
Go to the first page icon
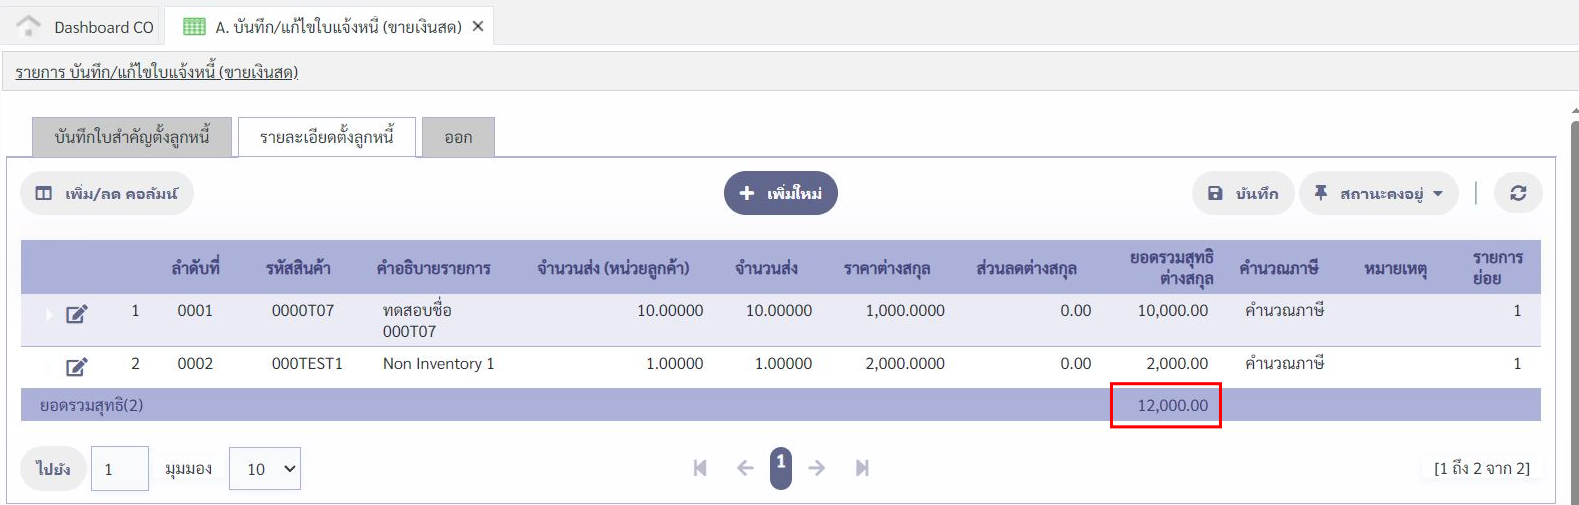coord(700,468)
